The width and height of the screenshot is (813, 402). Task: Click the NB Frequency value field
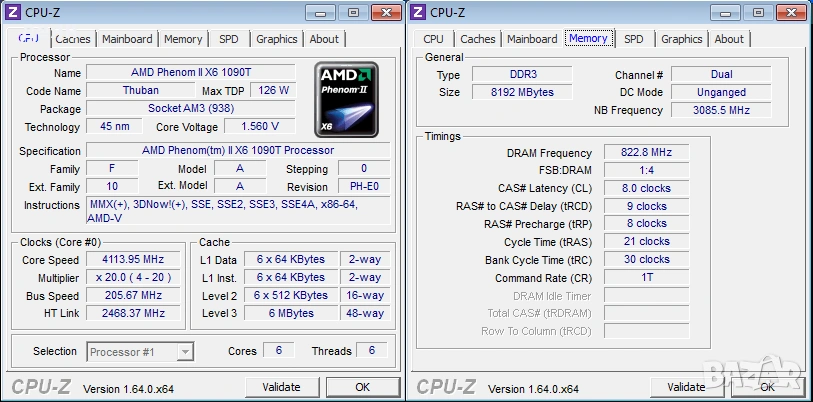pyautogui.click(x=721, y=110)
